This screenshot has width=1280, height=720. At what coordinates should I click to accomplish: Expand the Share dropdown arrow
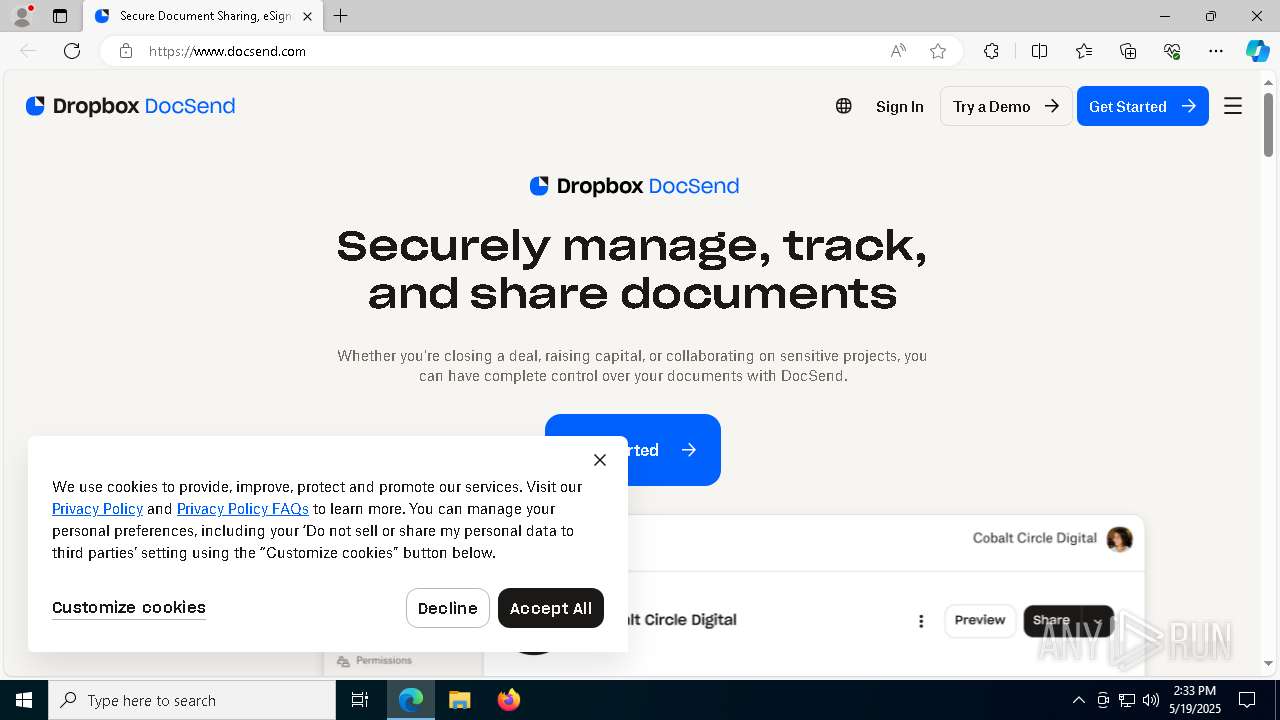[1098, 621]
